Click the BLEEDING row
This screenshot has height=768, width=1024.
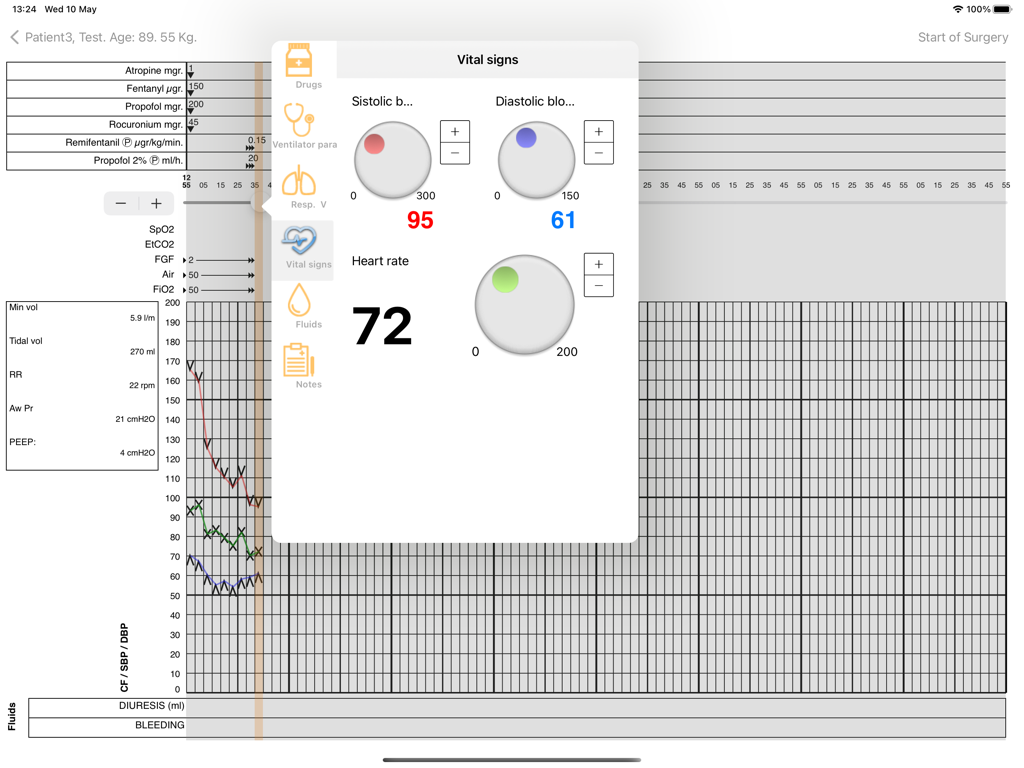click(517, 728)
